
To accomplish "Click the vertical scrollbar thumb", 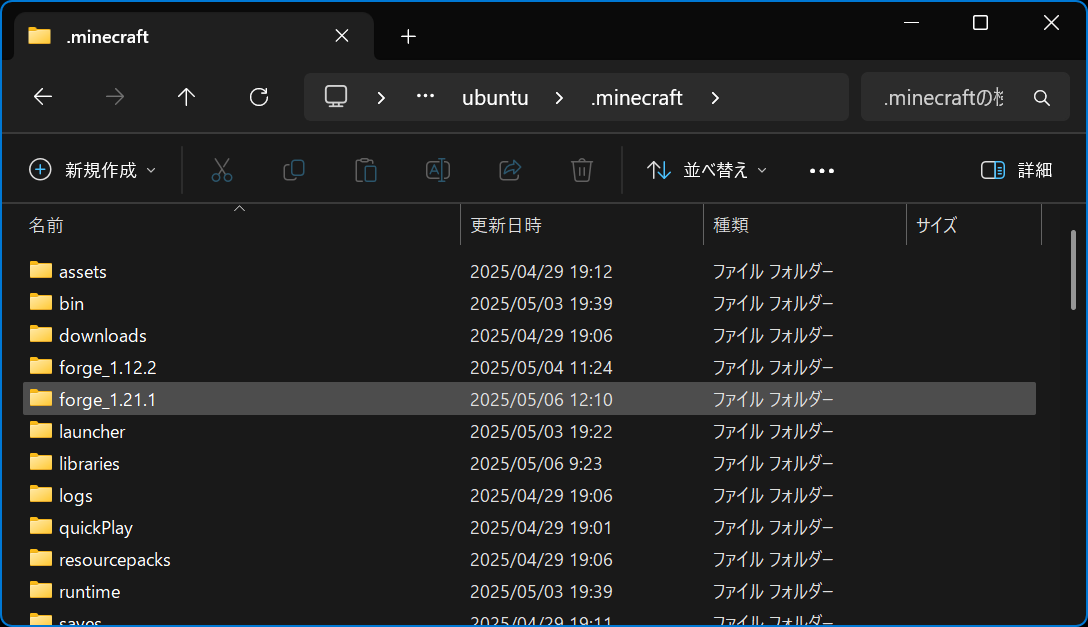I will pyautogui.click(x=1073, y=270).
